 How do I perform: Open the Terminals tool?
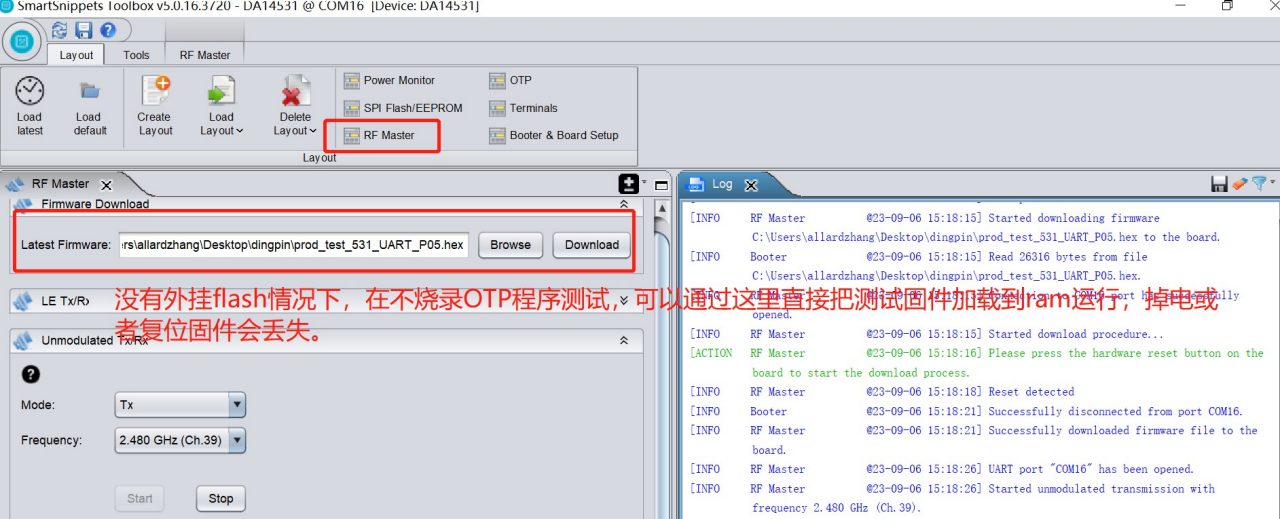pos(523,108)
